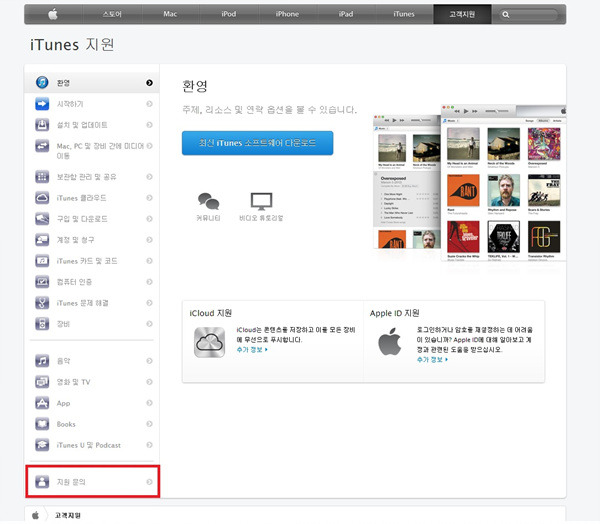Click the magnifier search icon
Viewport: 600px width, 524px height.
pyautogui.click(x=506, y=15)
